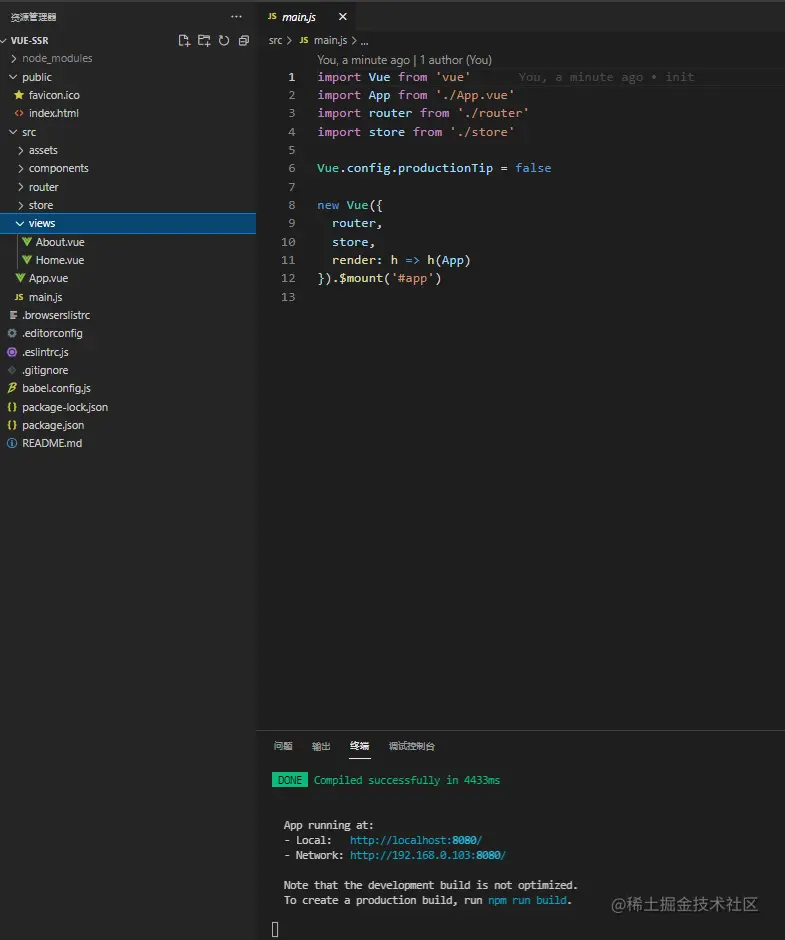Select the 终端 (Terminal) panel tab
The width and height of the screenshot is (785, 940).
coord(359,746)
